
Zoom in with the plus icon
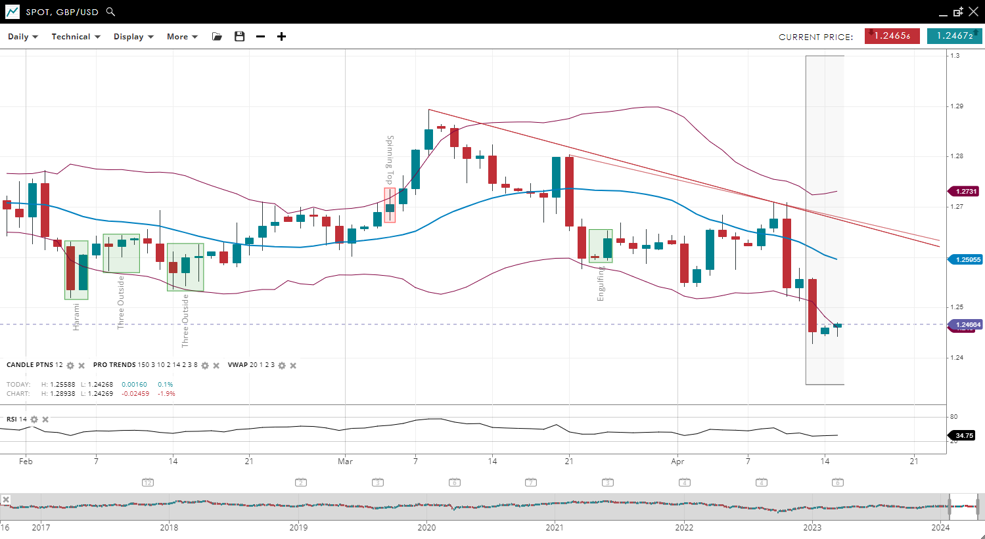[282, 37]
